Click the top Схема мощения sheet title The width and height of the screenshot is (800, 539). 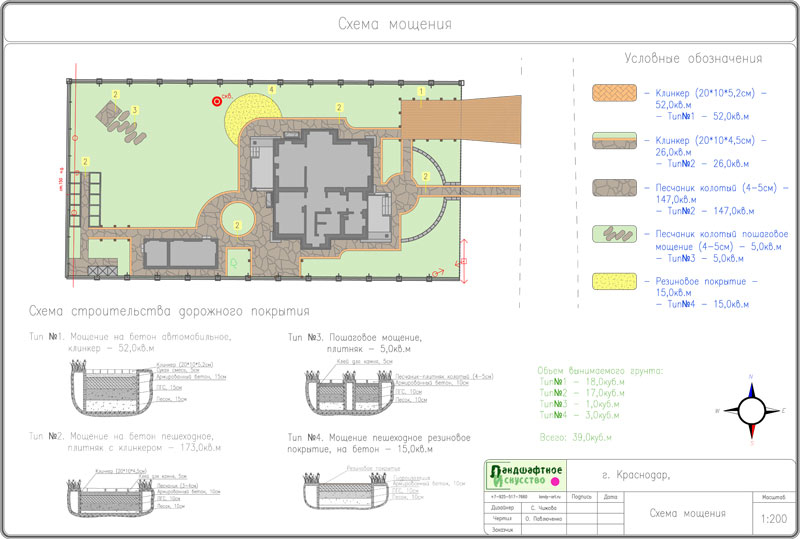395,24
